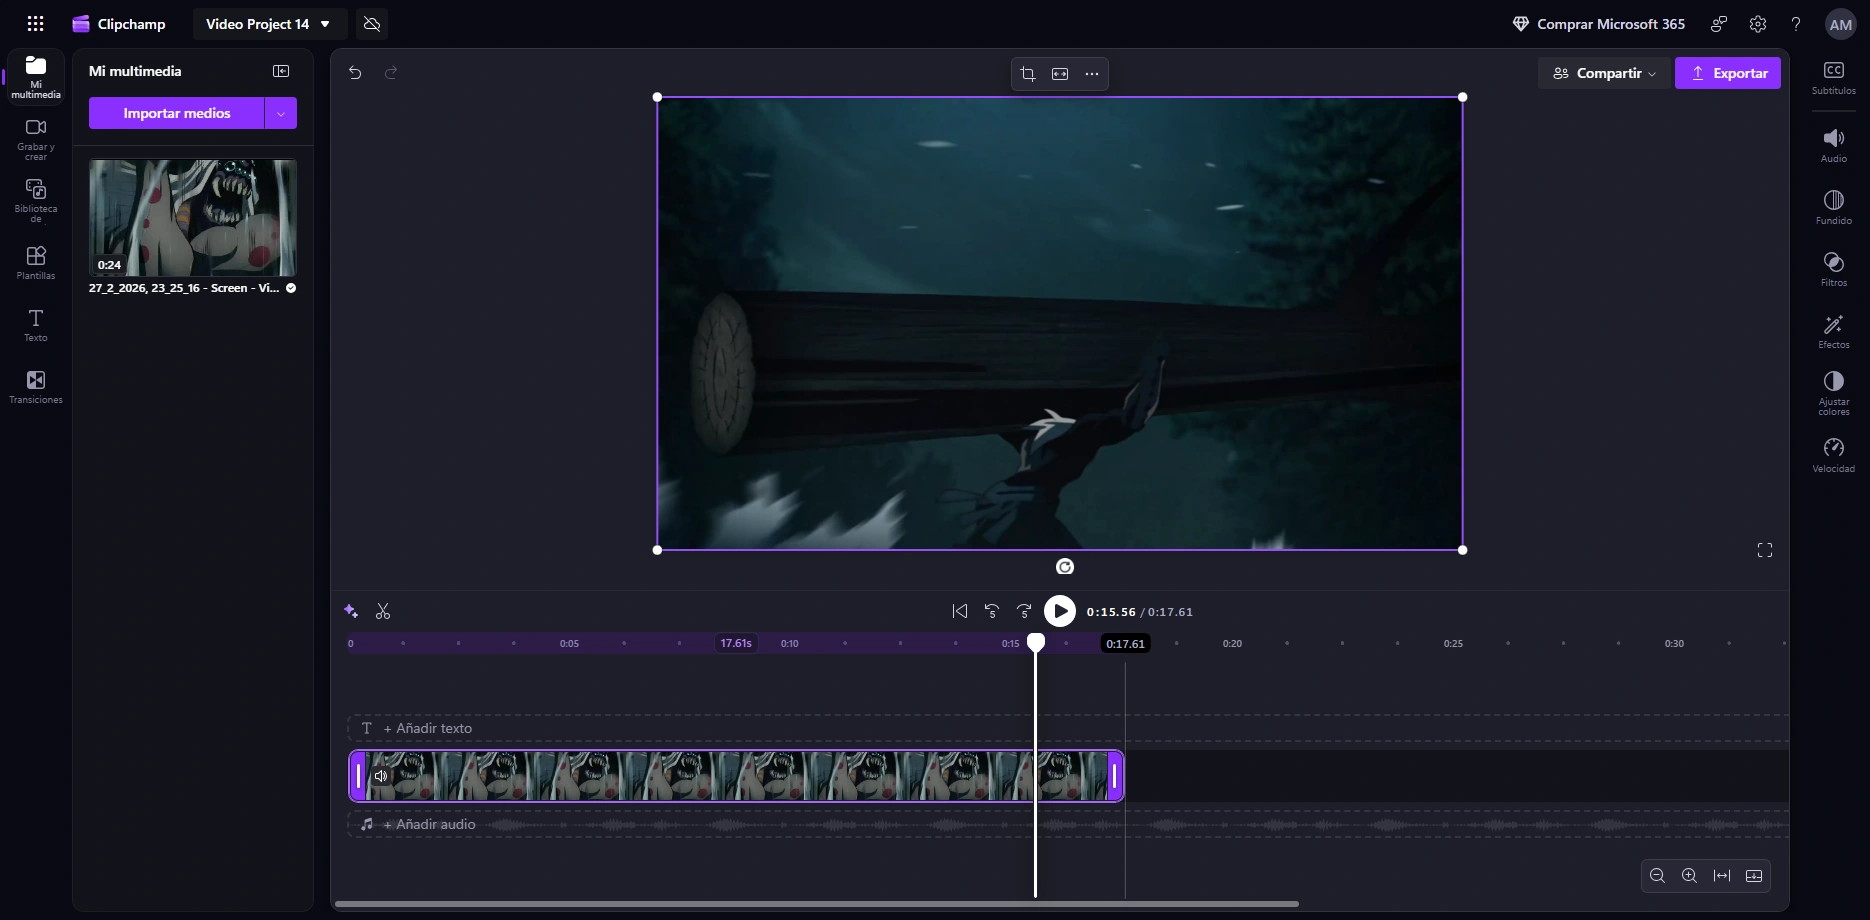This screenshot has height=920, width=1870.
Task: Expand the Importar medios dropdown arrow
Action: 281,113
